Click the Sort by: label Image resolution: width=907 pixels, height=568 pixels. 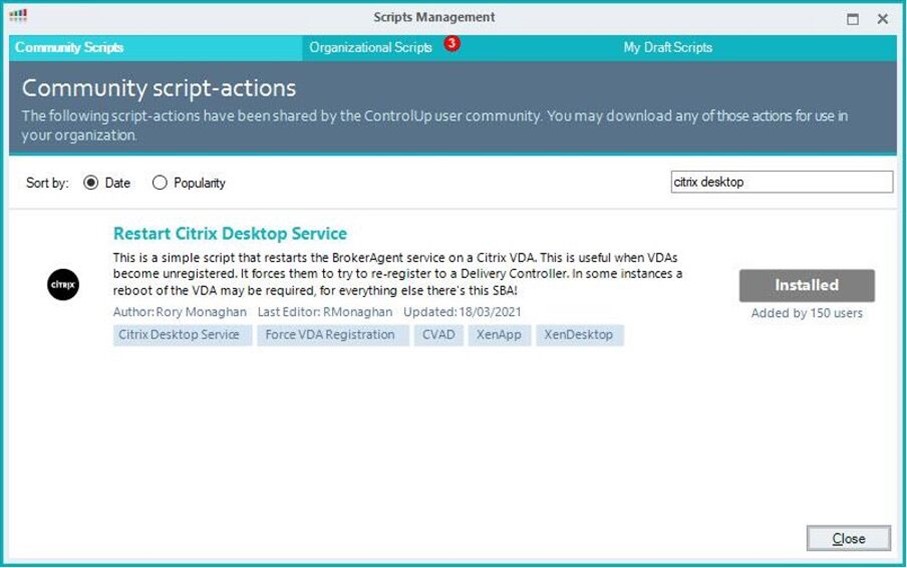pos(47,183)
